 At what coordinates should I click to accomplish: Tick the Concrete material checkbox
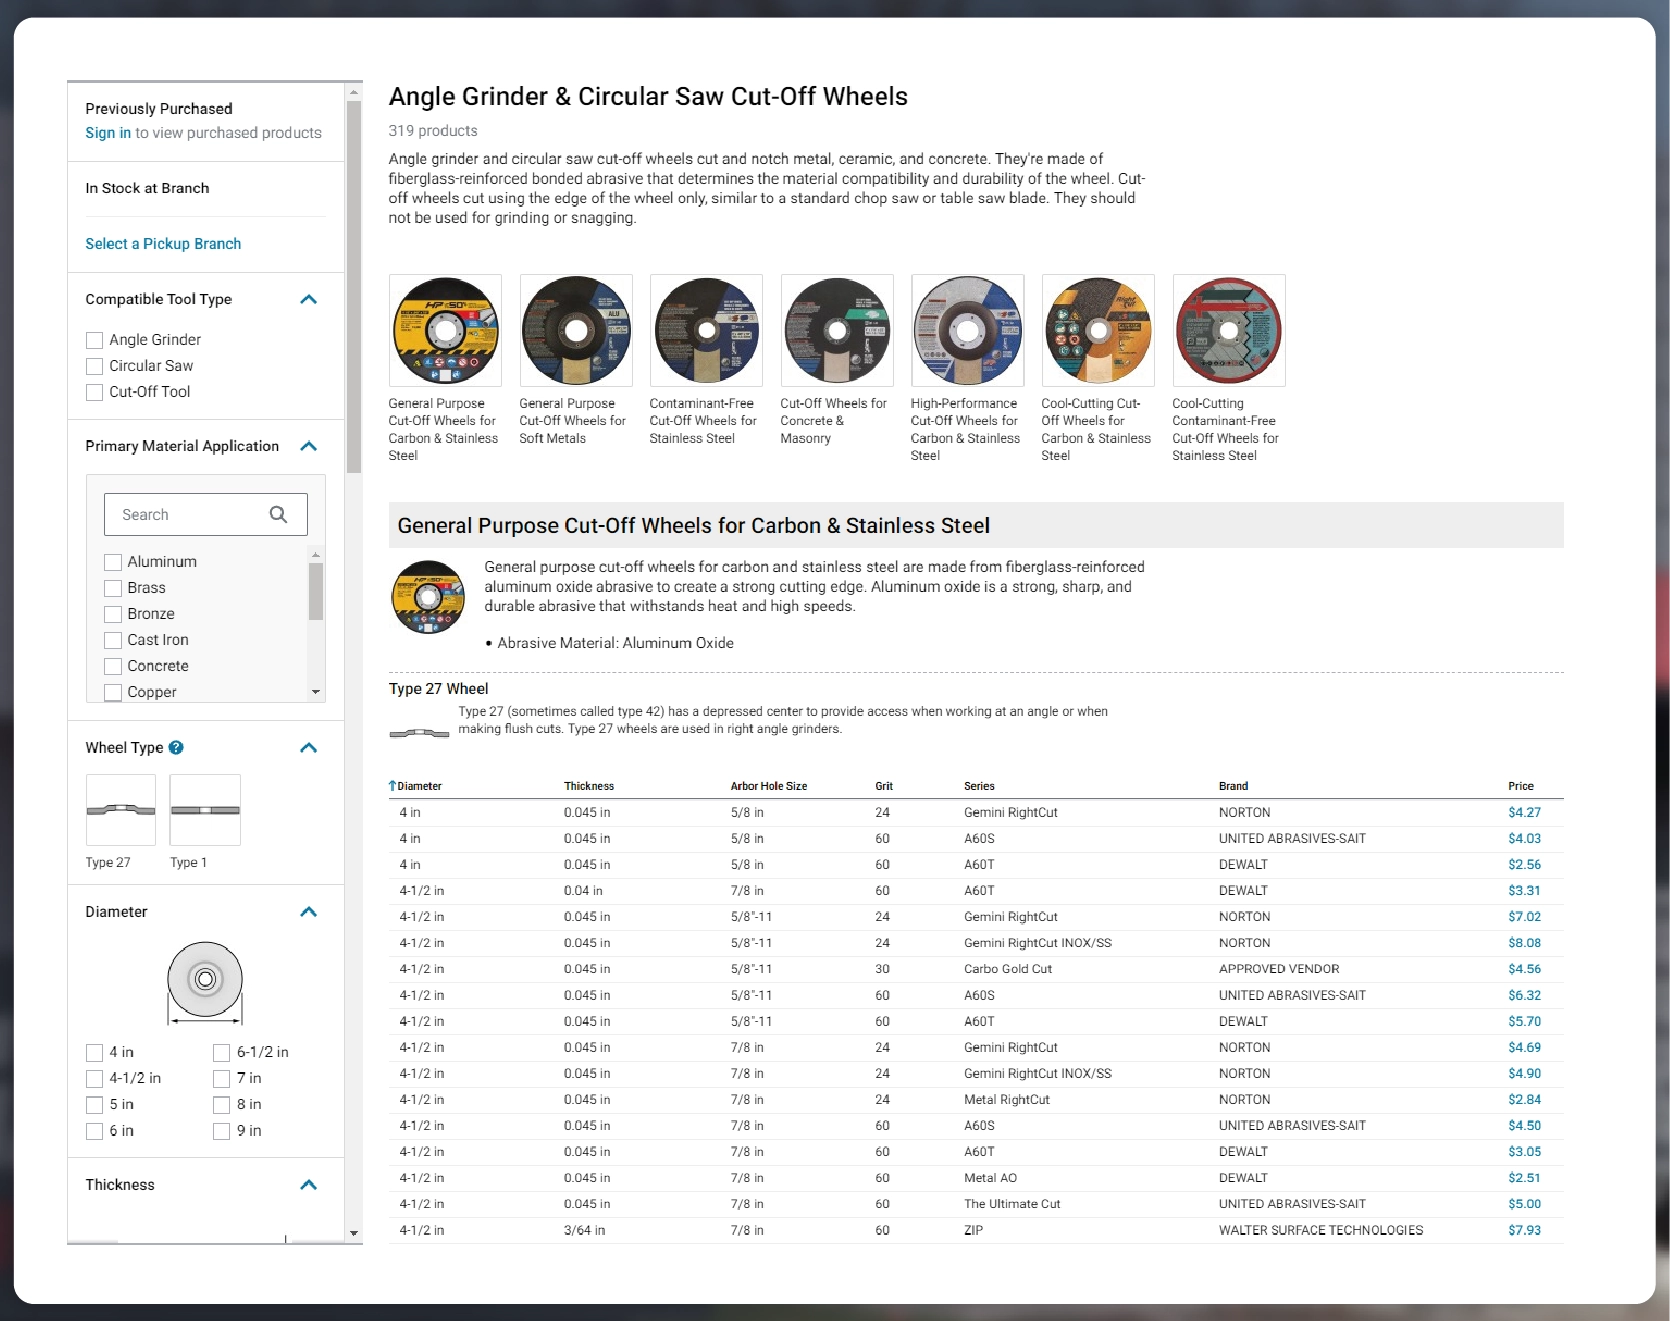[113, 666]
